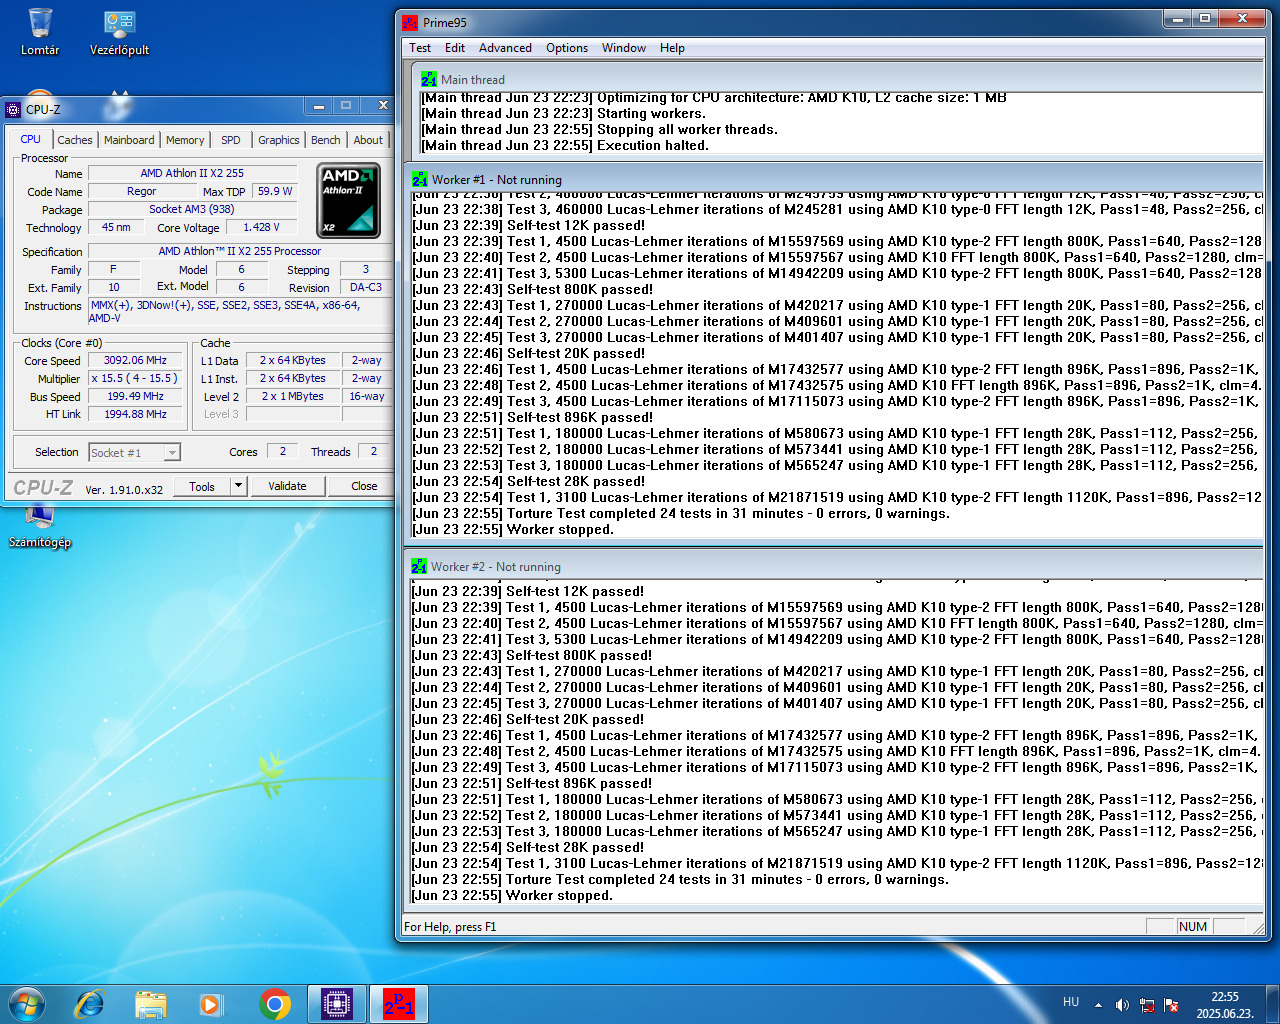Viewport: 1280px width, 1024px height.
Task: Click the HU language indicator
Action: click(1071, 1002)
